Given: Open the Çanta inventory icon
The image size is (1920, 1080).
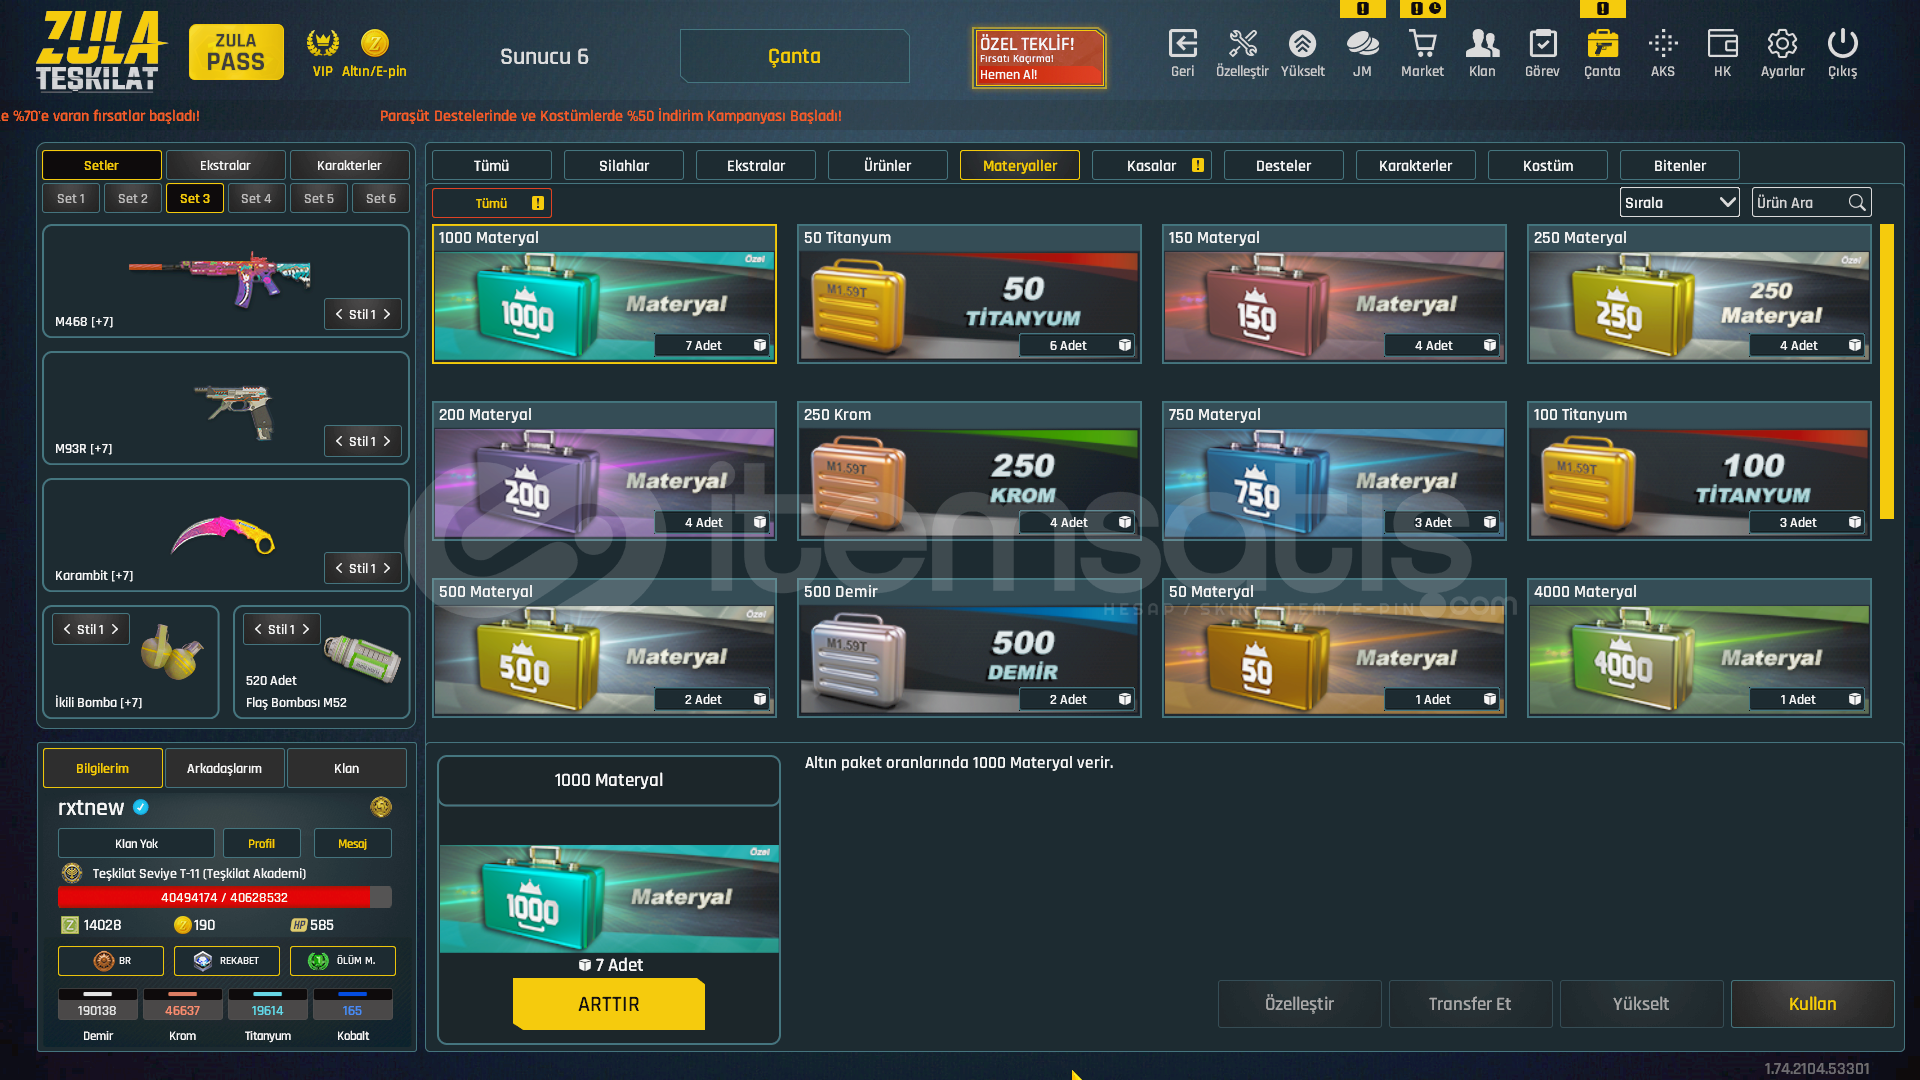Looking at the screenshot, I should click(1602, 44).
